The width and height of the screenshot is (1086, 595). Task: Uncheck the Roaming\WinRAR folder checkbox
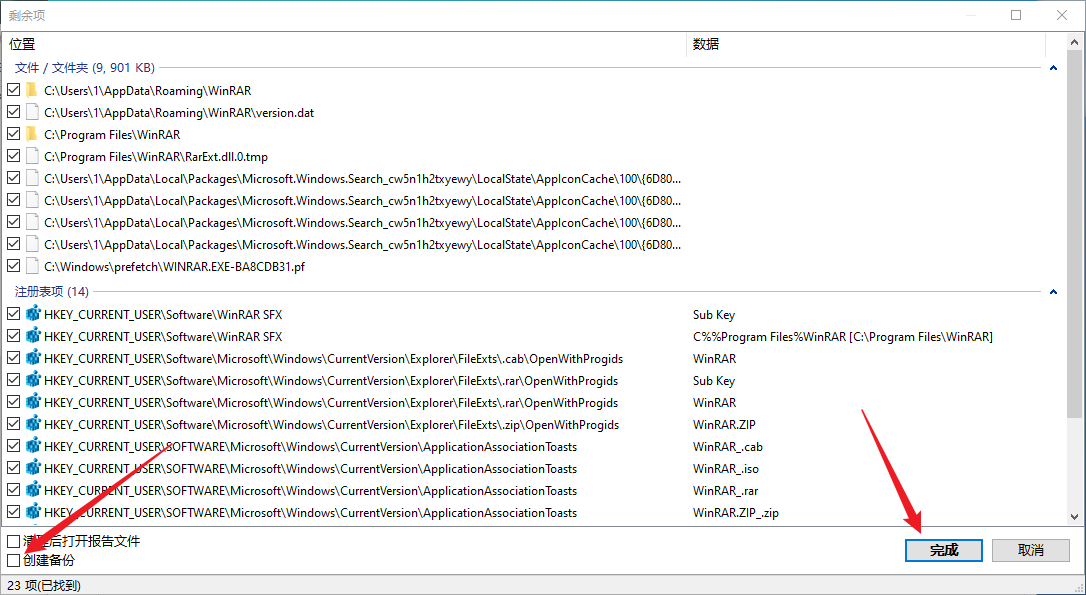[x=13, y=90]
